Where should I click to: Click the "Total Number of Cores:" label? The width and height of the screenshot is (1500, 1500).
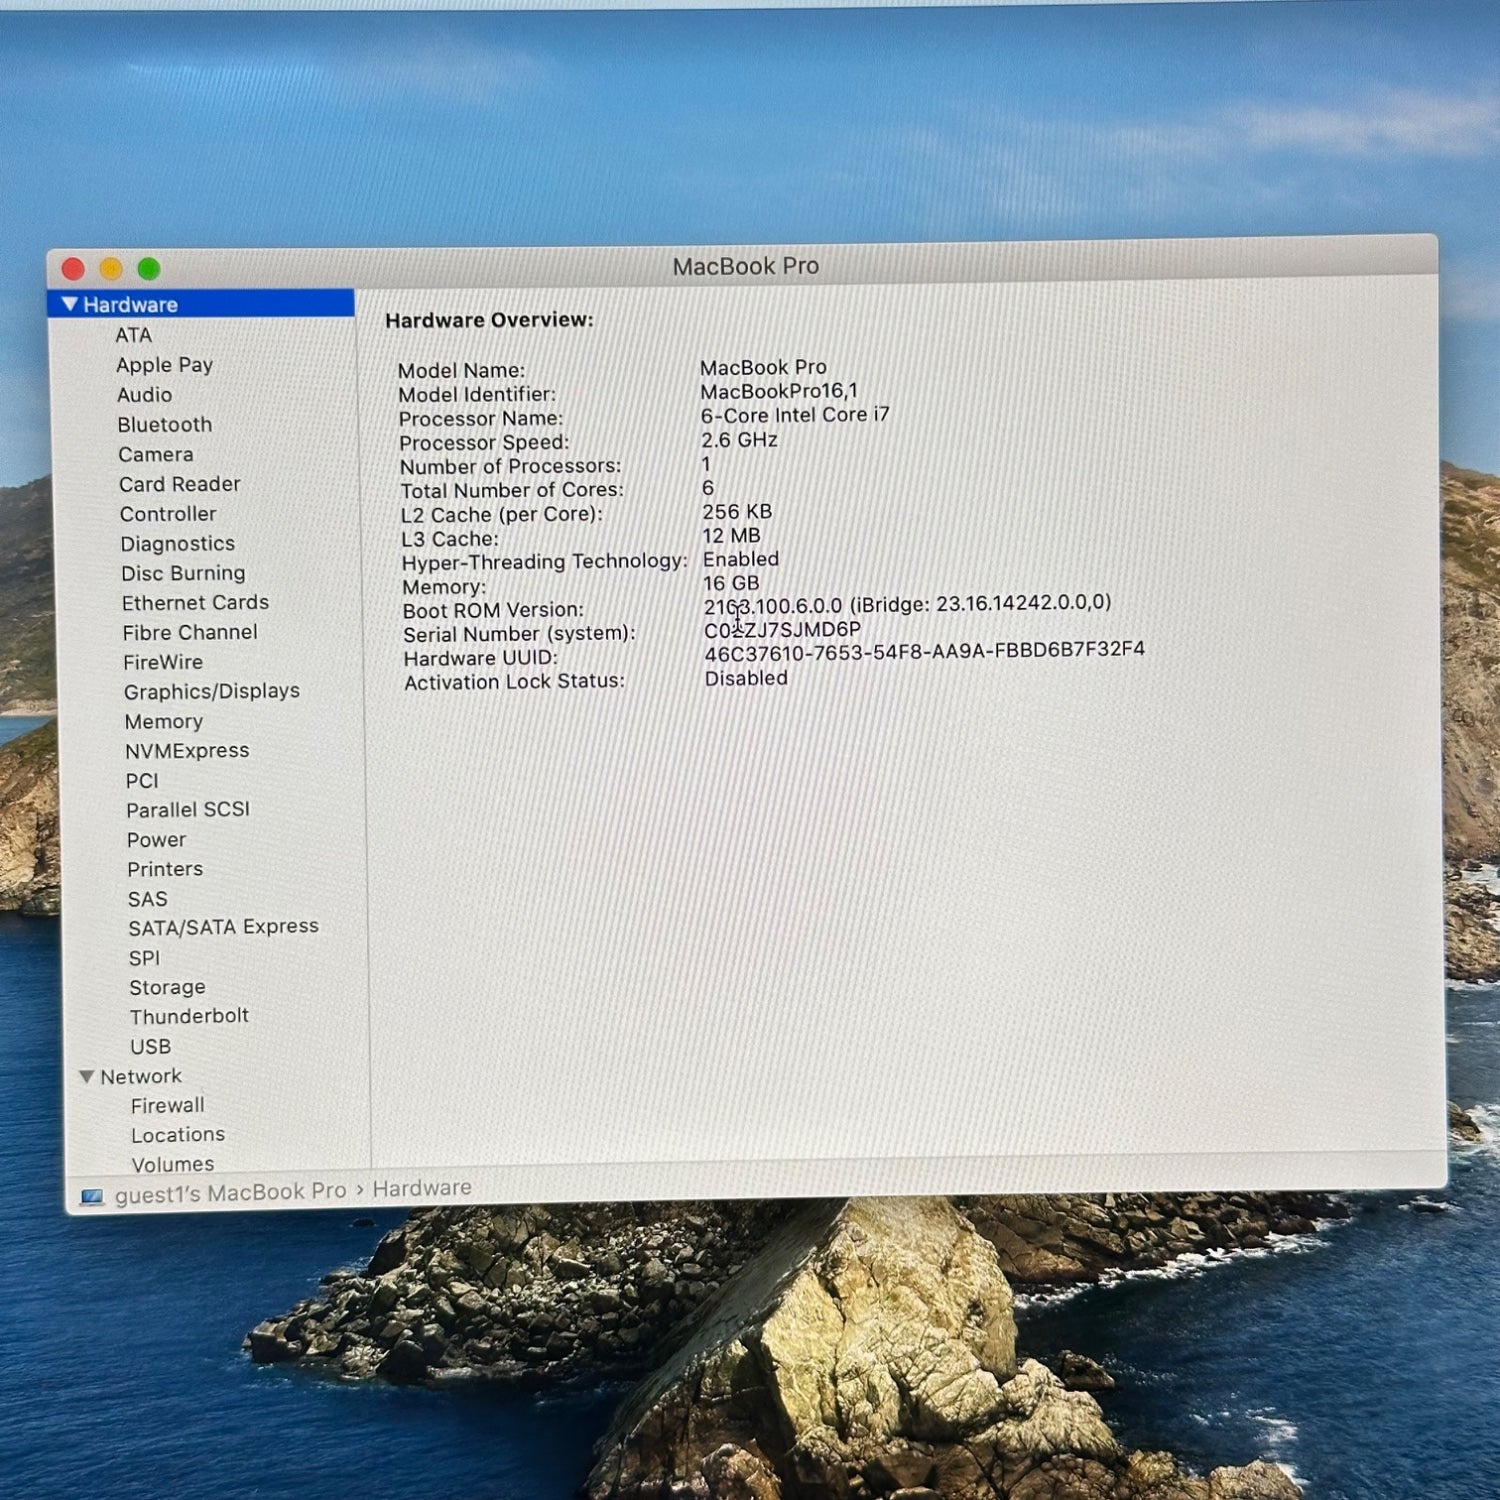coord(512,490)
